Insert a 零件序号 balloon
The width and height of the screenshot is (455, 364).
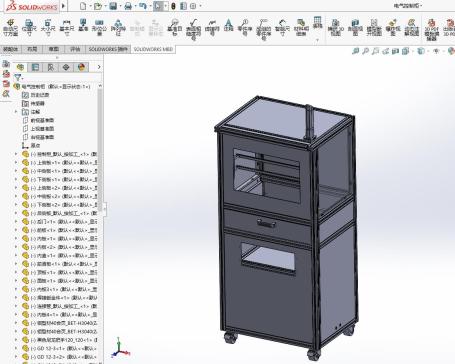pos(245,28)
